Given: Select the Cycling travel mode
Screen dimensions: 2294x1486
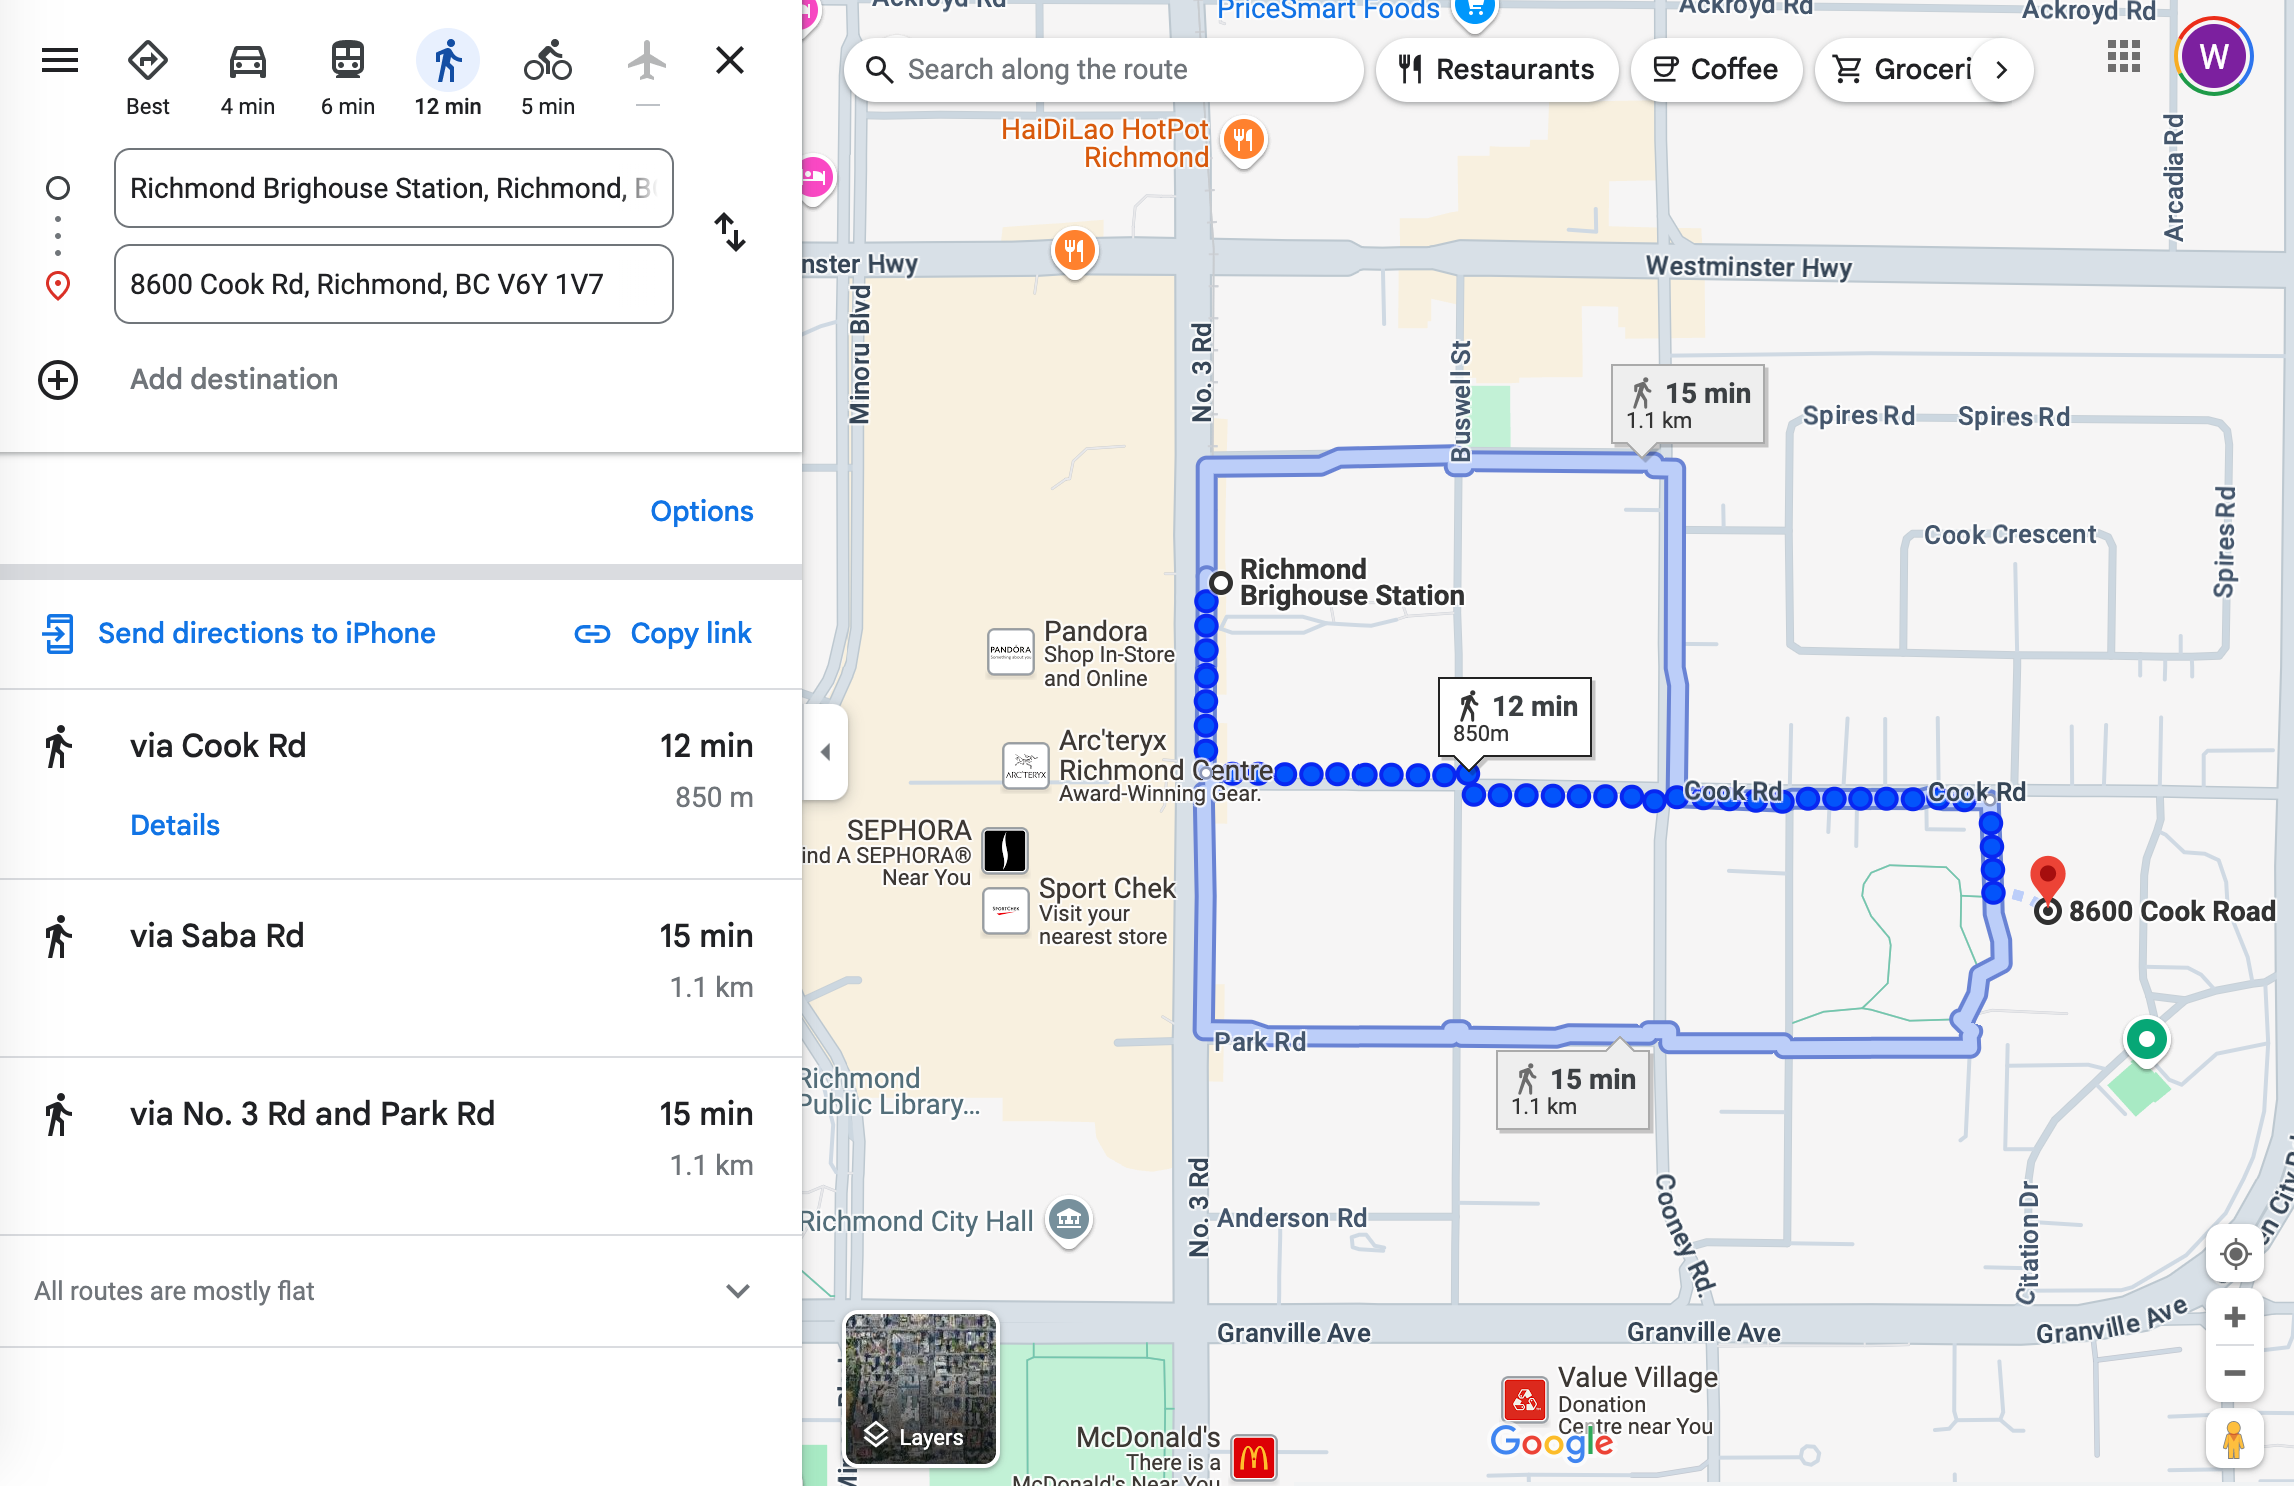Looking at the screenshot, I should pos(547,77).
